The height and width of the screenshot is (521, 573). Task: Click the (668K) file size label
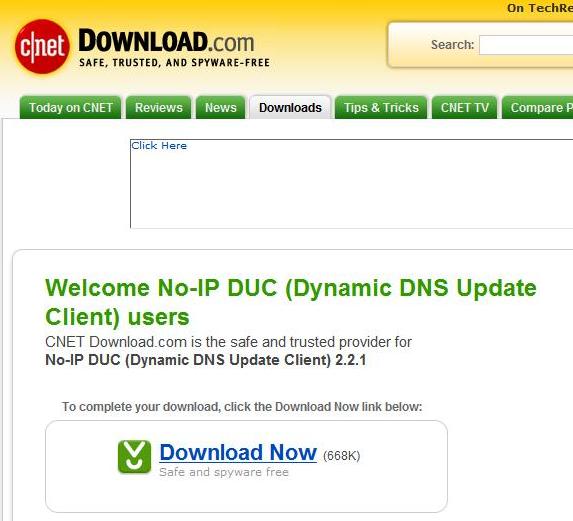point(342,456)
